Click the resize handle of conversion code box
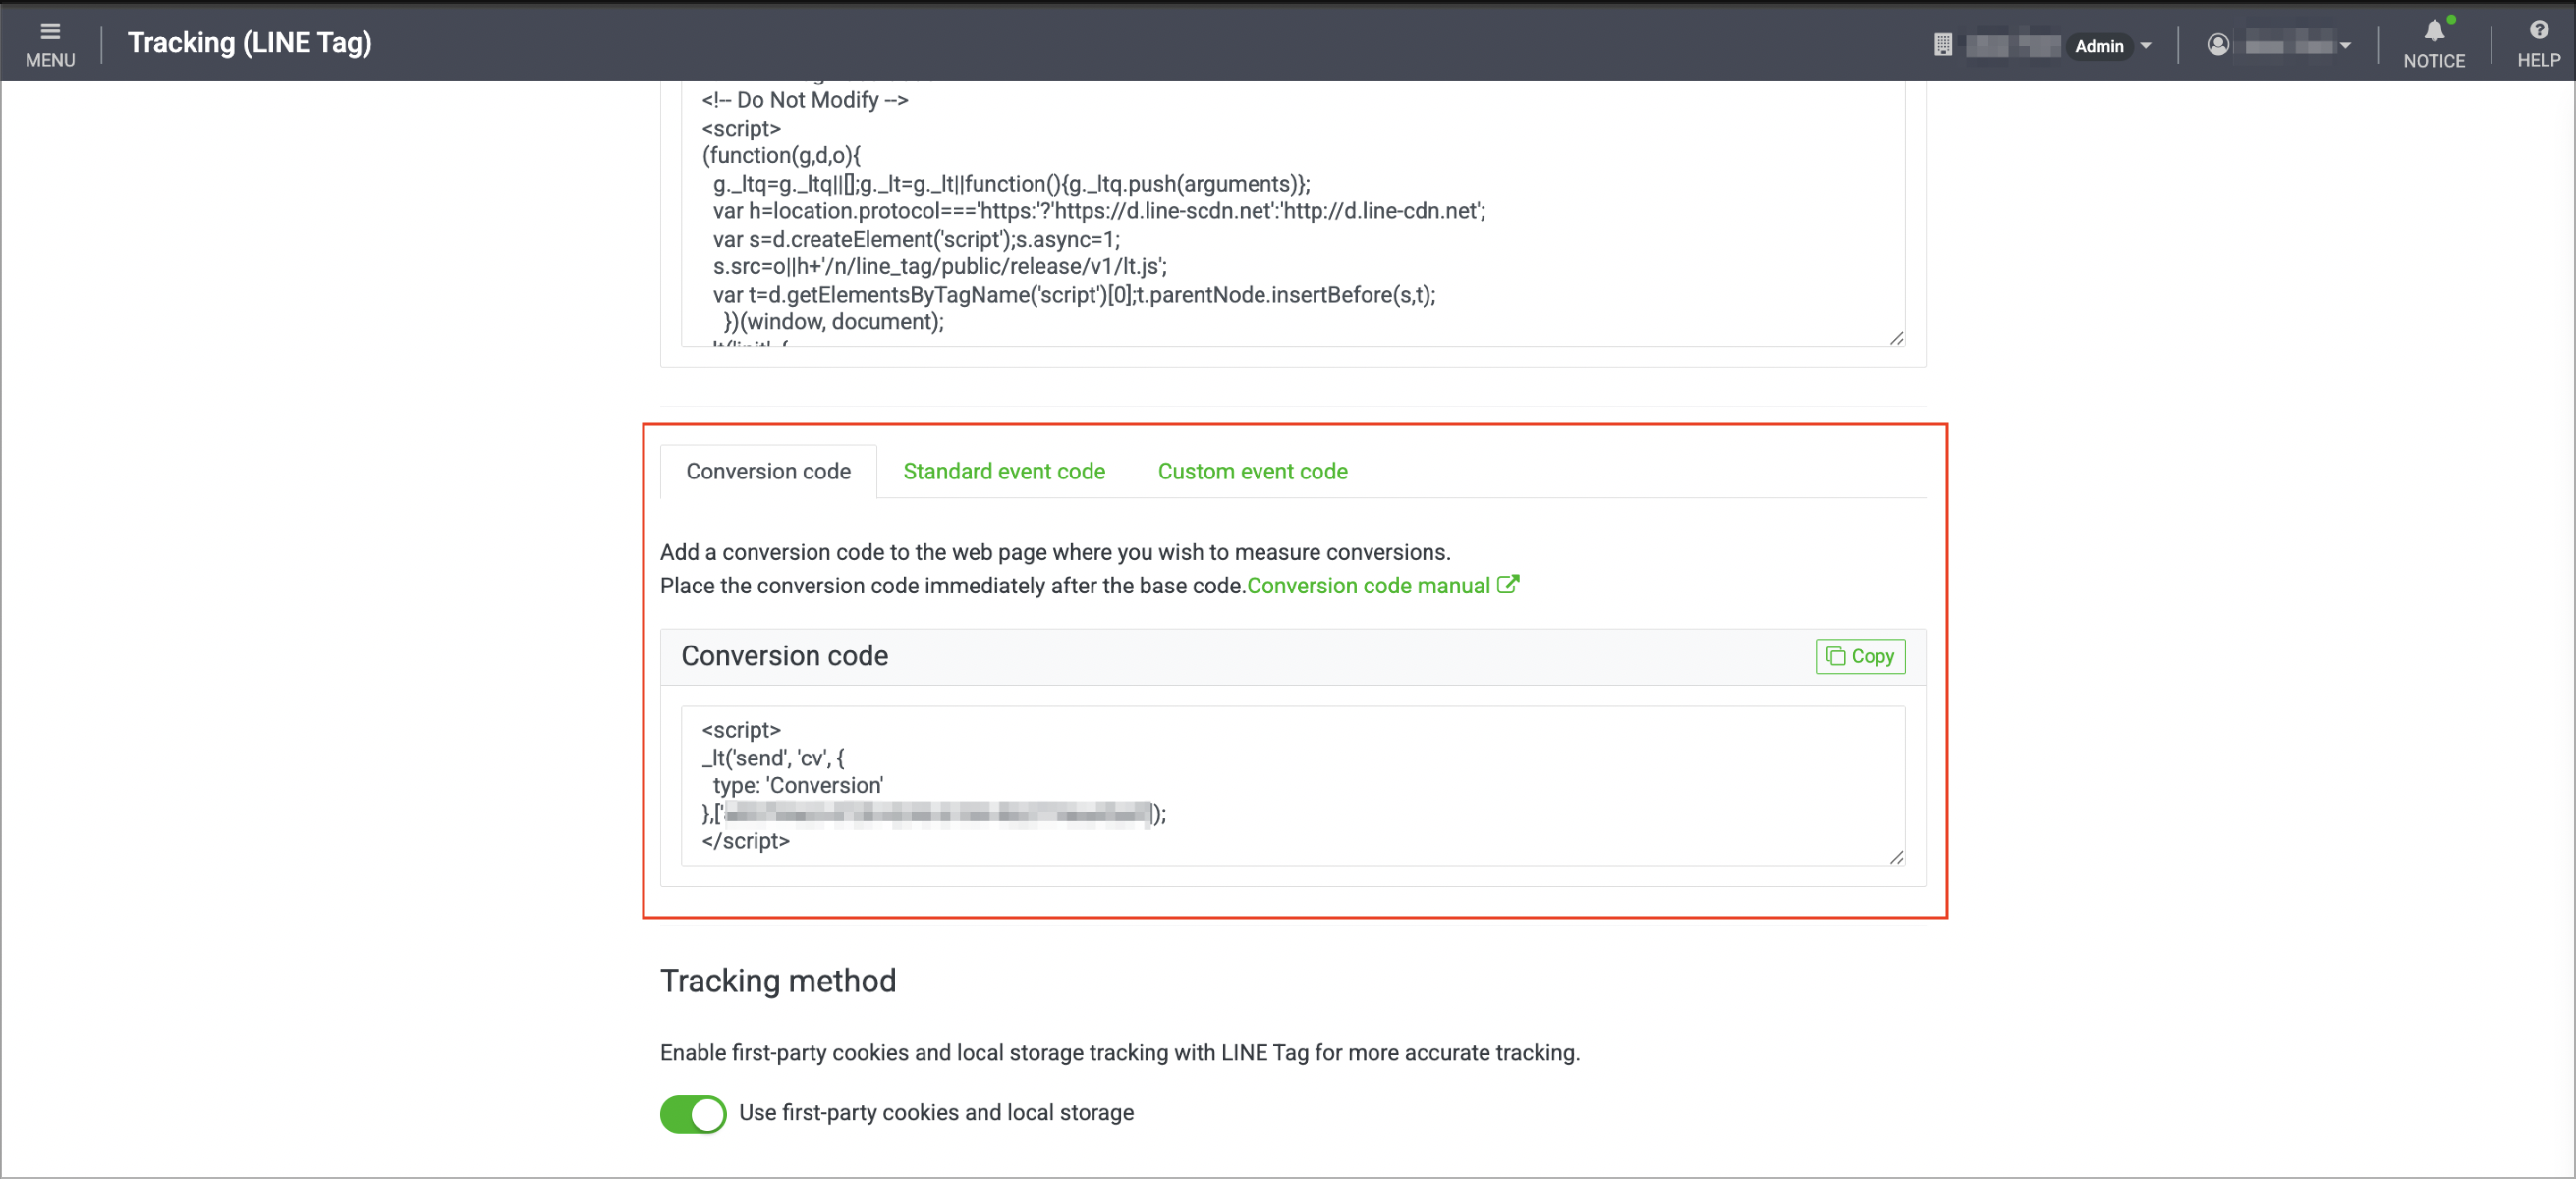 (1896, 857)
